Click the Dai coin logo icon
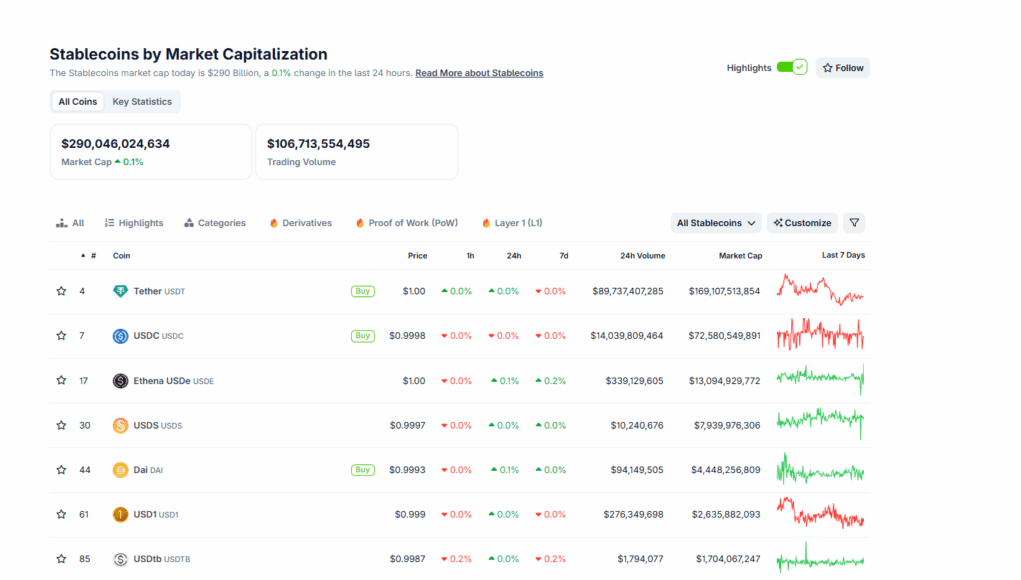The image size is (1021, 580). 120,470
